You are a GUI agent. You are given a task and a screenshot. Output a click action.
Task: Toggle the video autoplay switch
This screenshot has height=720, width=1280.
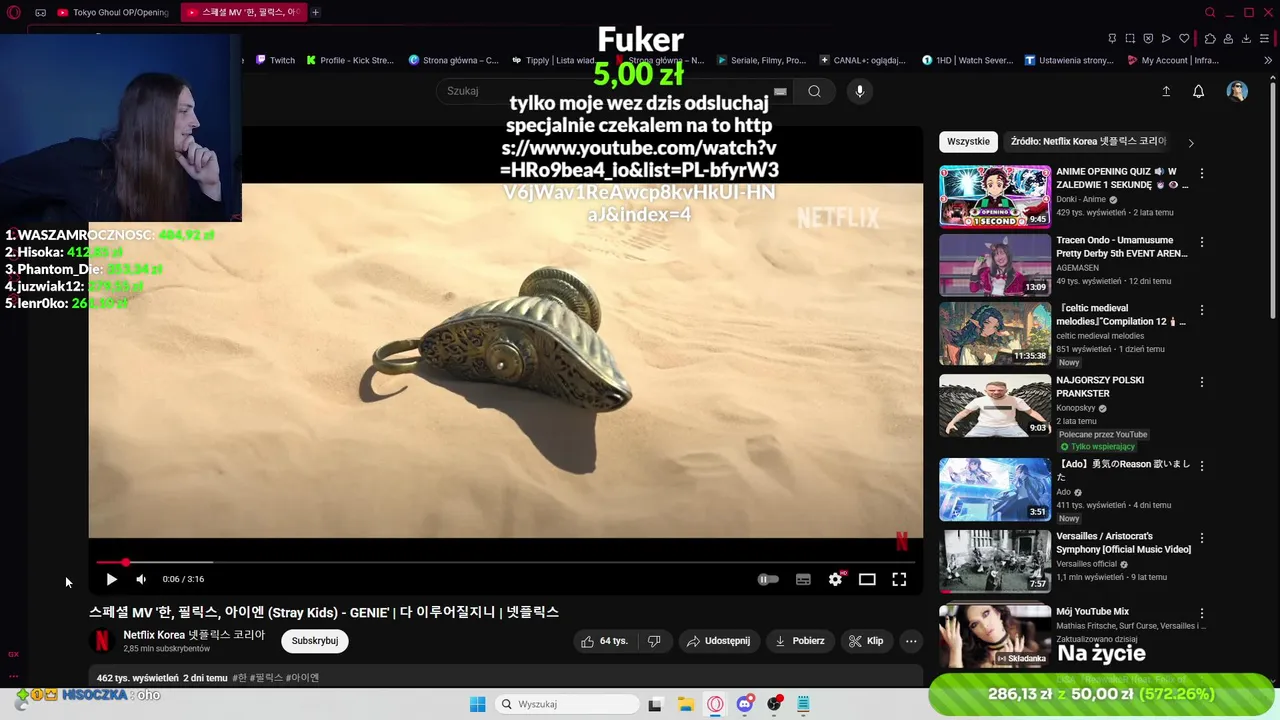coord(768,579)
